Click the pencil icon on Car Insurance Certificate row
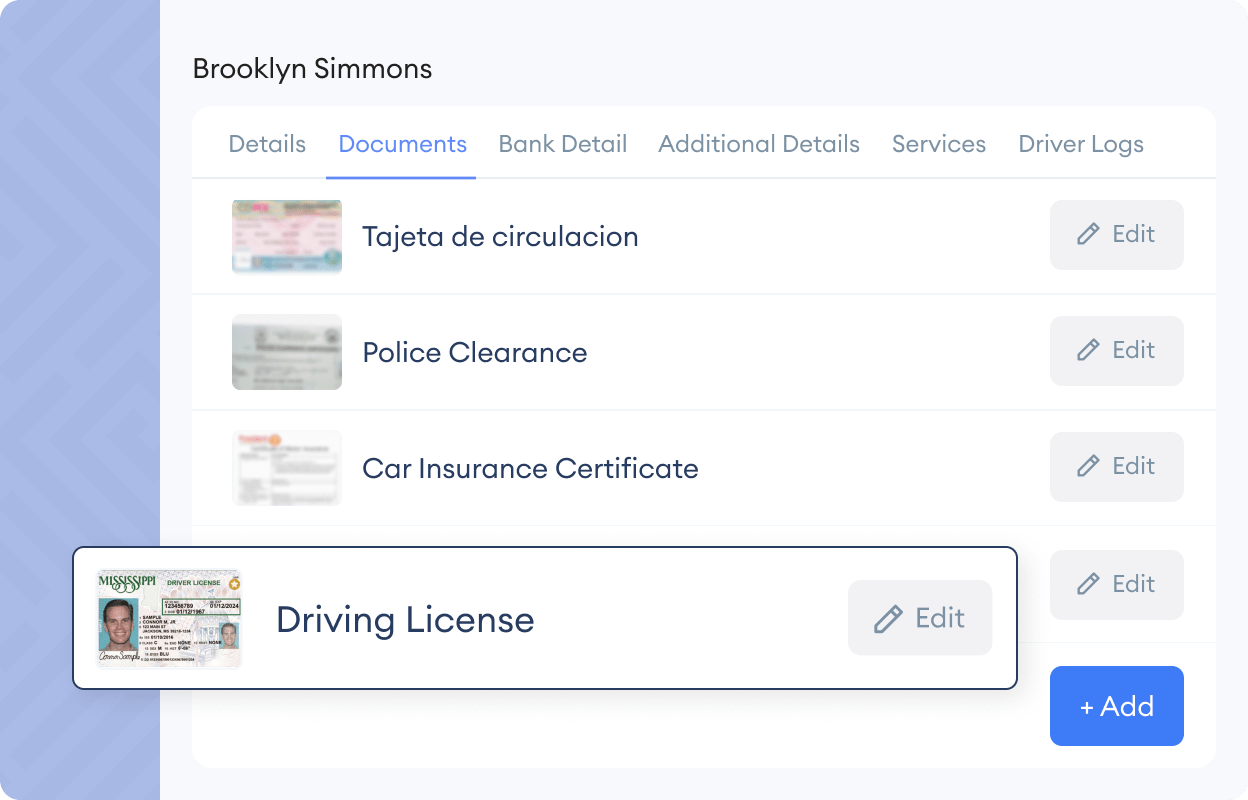Screen dimensions: 1248x800 1089,467
